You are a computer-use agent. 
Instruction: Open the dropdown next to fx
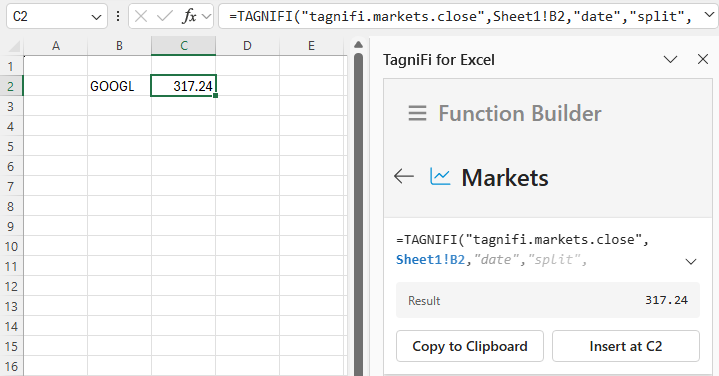click(x=207, y=17)
